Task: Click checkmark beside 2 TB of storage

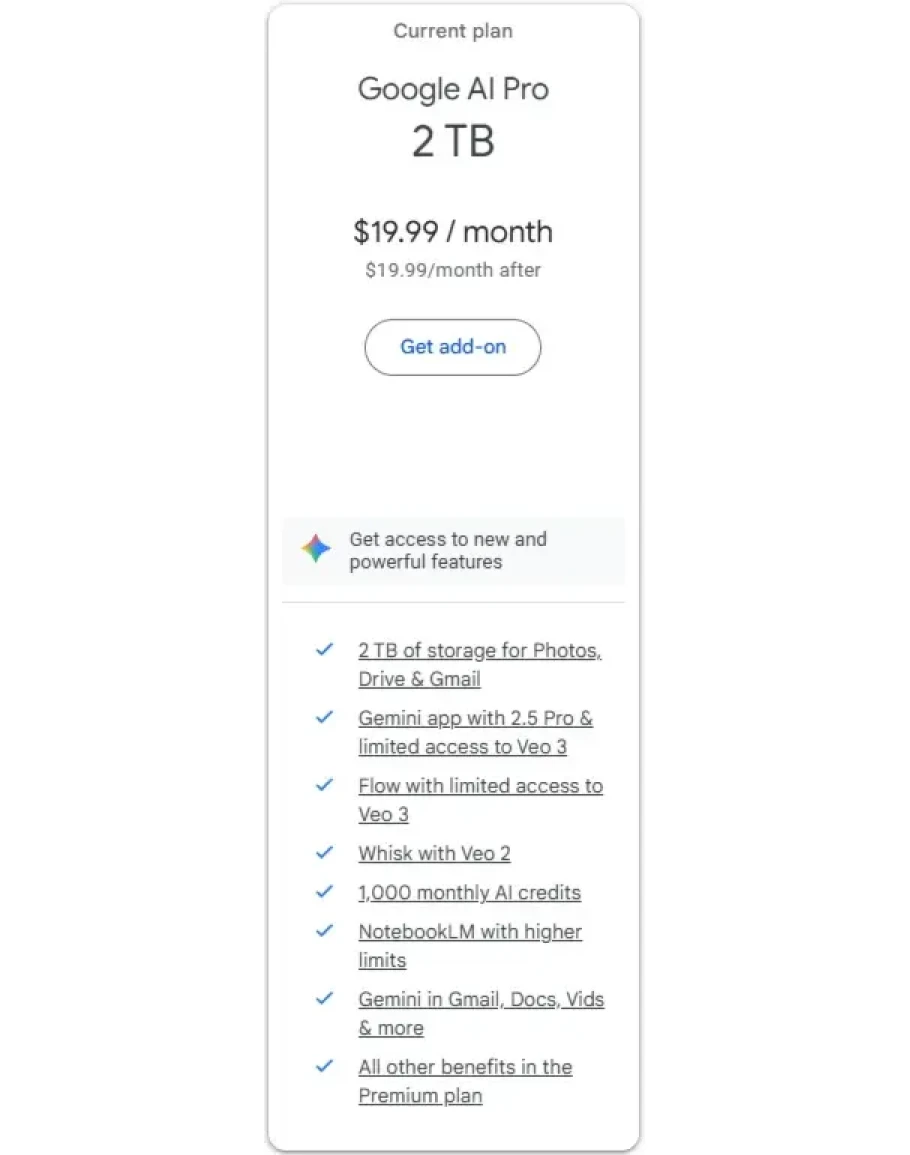Action: point(324,650)
